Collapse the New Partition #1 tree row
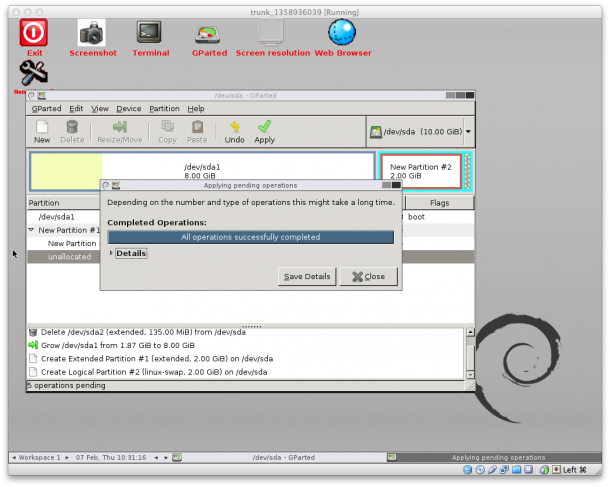Viewport: 610px width, 487px height. click(x=31, y=230)
